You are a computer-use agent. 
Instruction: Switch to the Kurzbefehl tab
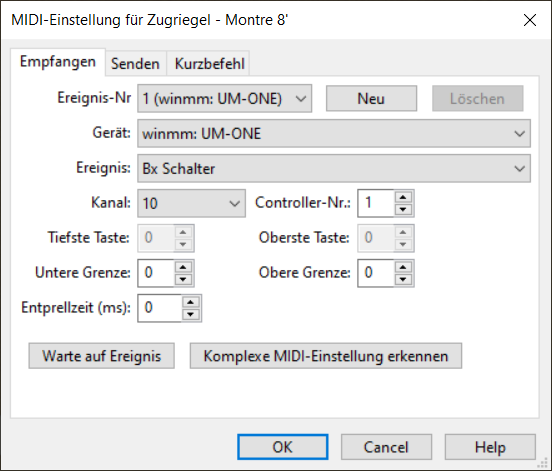[x=209, y=64]
